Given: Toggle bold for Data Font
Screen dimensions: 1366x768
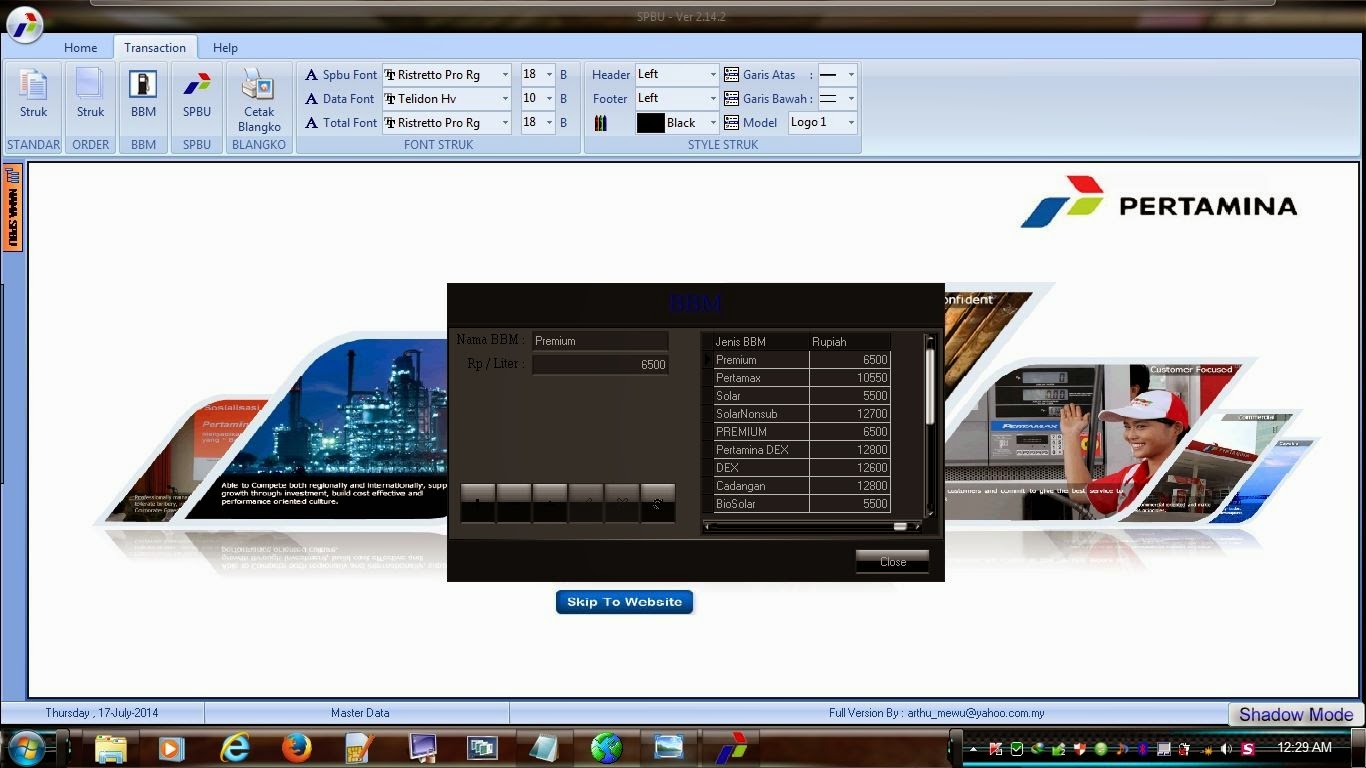Looking at the screenshot, I should pyautogui.click(x=564, y=99).
